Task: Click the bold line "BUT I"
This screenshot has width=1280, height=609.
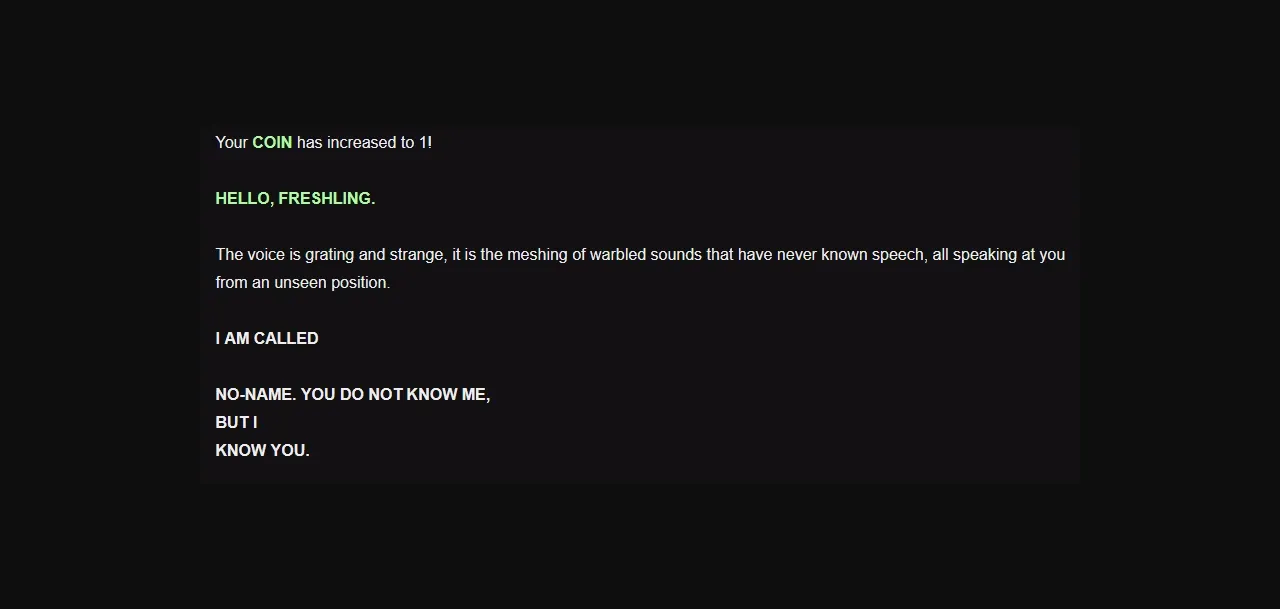Action: (236, 422)
